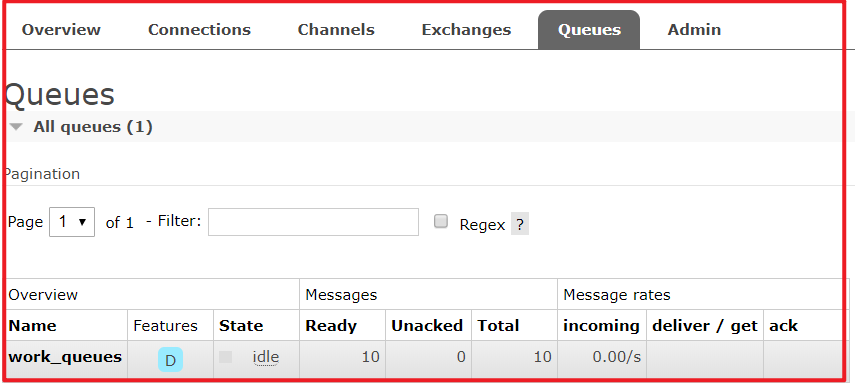Enable the Regex checkbox
Viewport: 855px width, 389px height.
441,221
